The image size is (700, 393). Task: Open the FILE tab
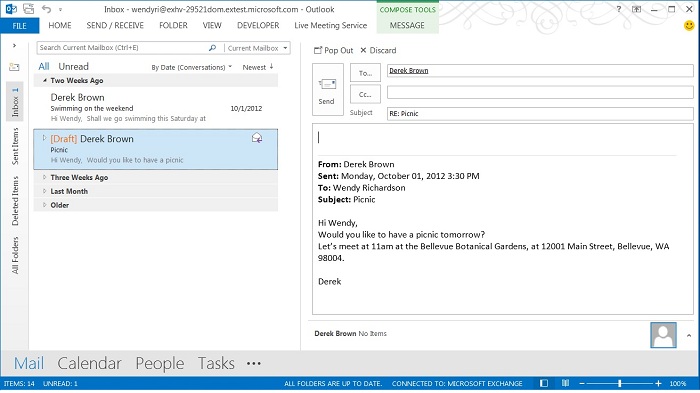[x=19, y=26]
